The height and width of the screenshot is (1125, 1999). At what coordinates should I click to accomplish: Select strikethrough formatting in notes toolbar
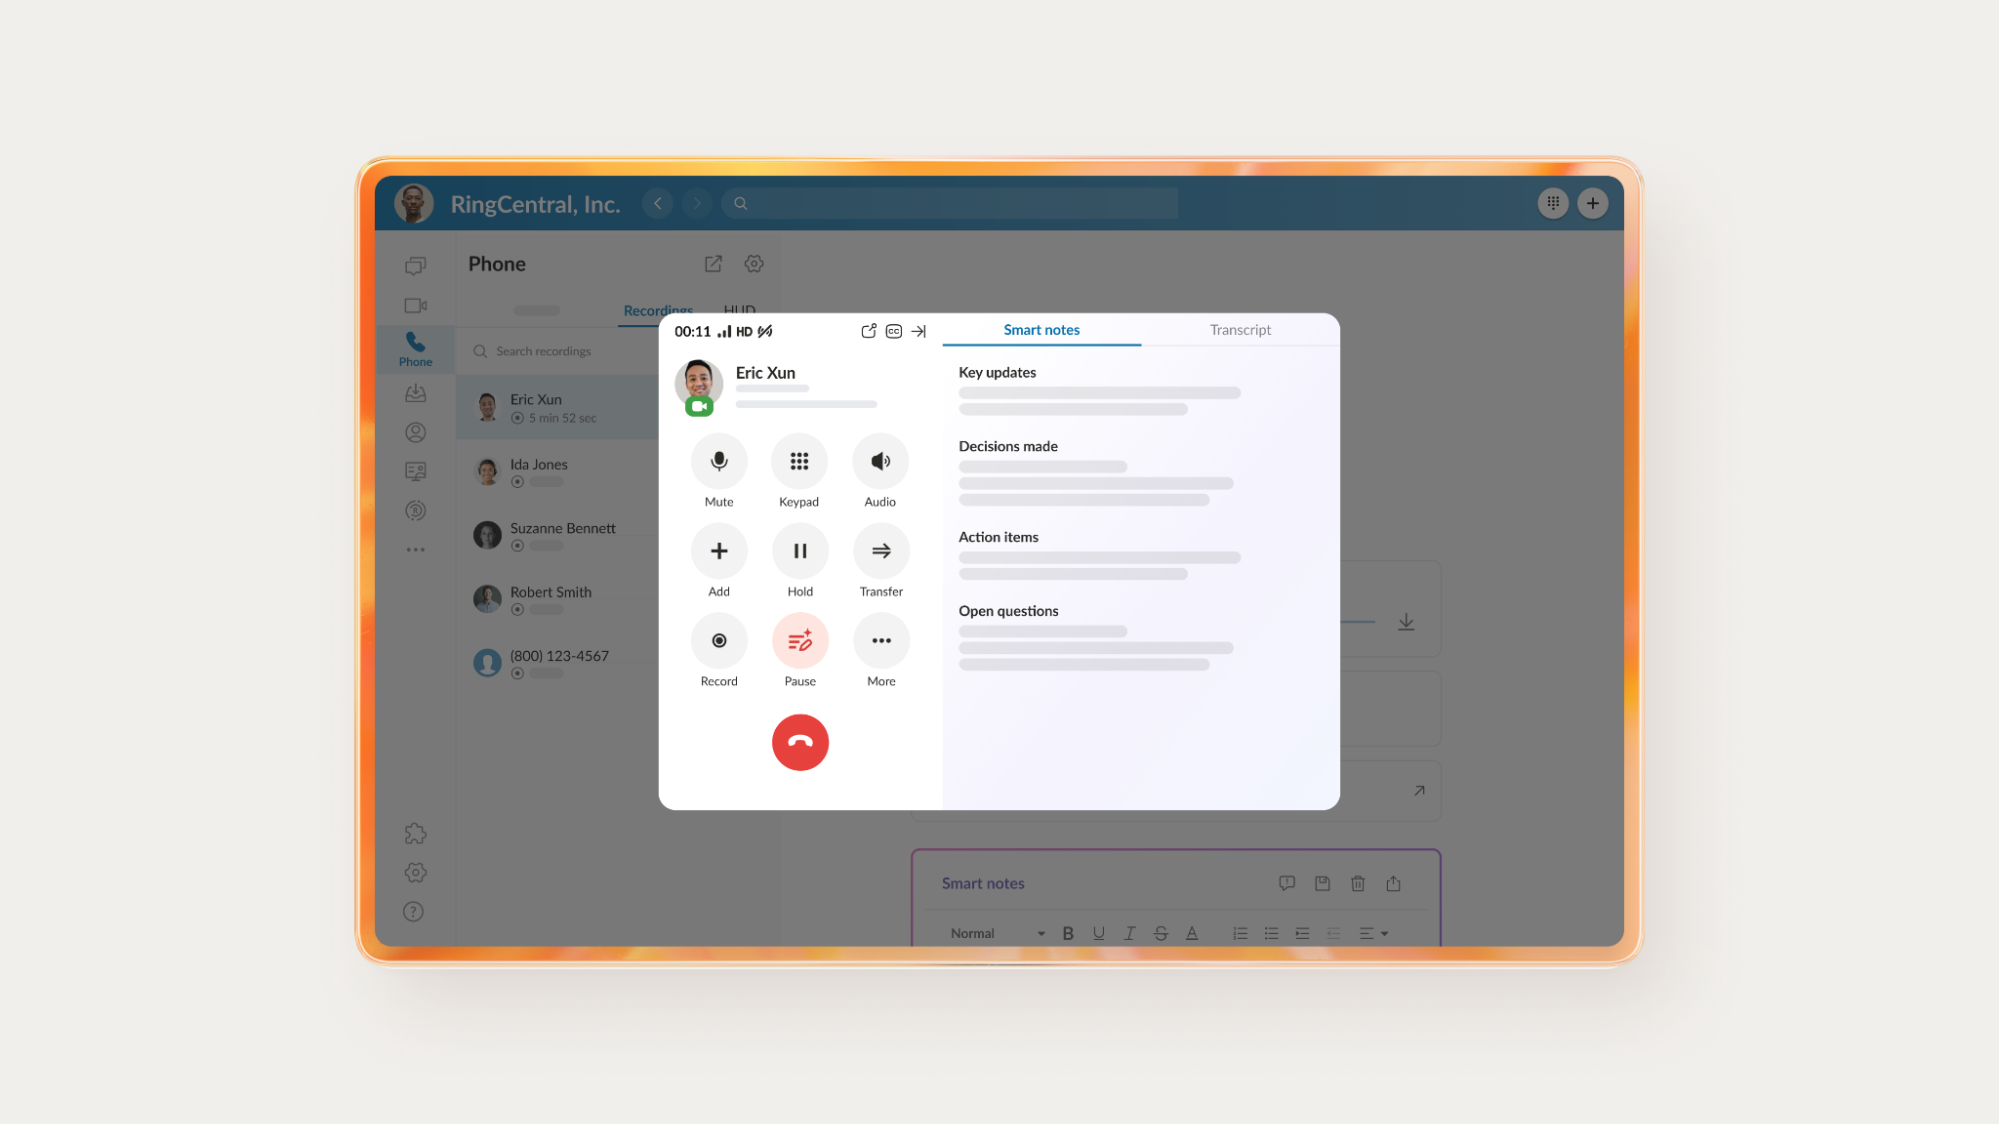point(1160,933)
